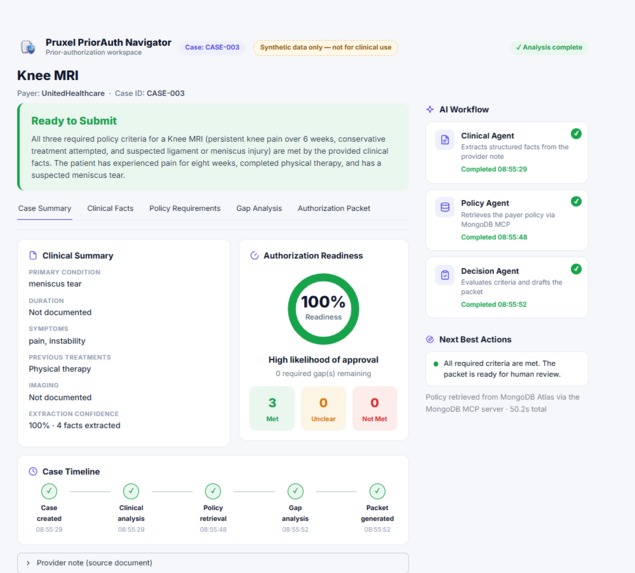This screenshot has width=635, height=573.
Task: Click the Knee MRI page title
Action: point(48,75)
